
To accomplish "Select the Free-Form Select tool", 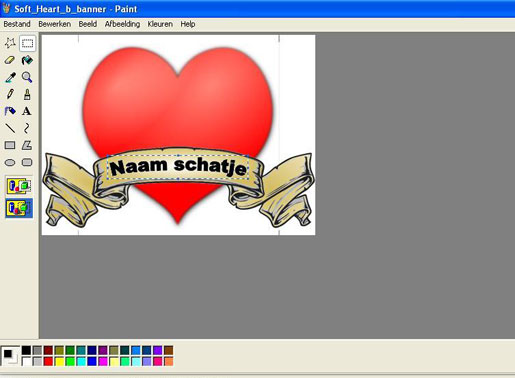I will pos(10,43).
